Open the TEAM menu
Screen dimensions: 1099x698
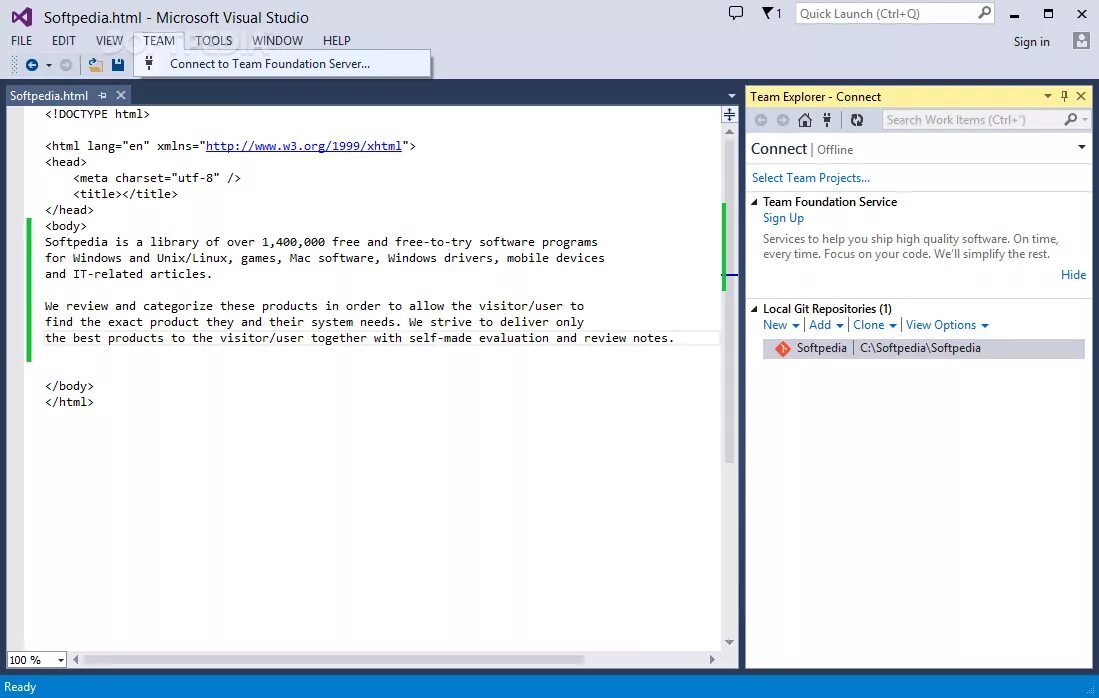click(x=159, y=41)
